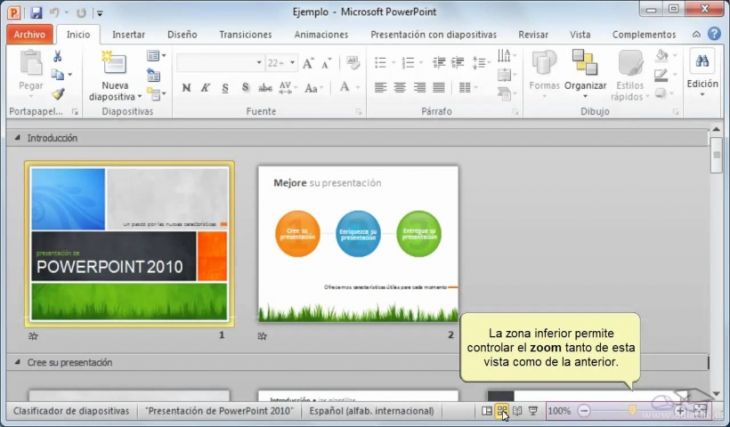This screenshot has height=427, width=730.
Task: Click the Redo arrow in quick access toolbar
Action: tap(81, 13)
